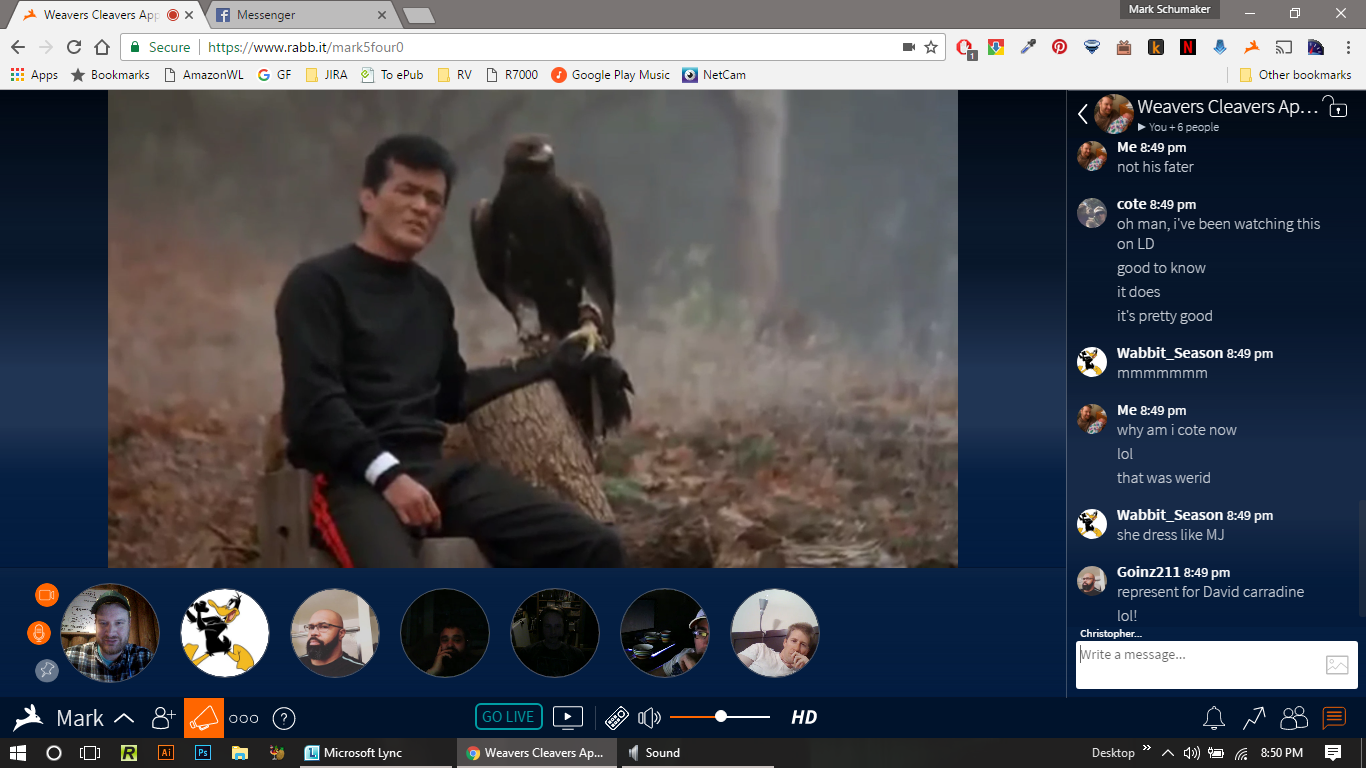The height and width of the screenshot is (768, 1366).
Task: Go back with the chat header chevron
Action: point(1082,114)
